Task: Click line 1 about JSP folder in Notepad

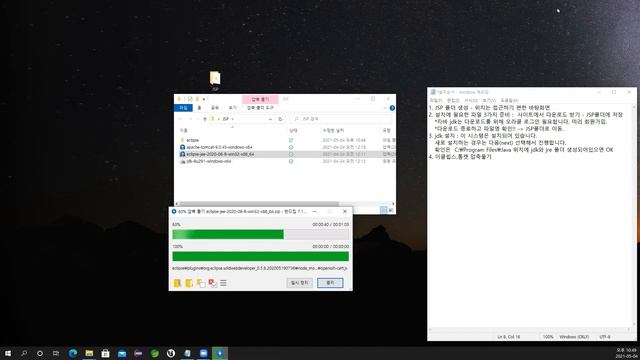Action: 489,107
